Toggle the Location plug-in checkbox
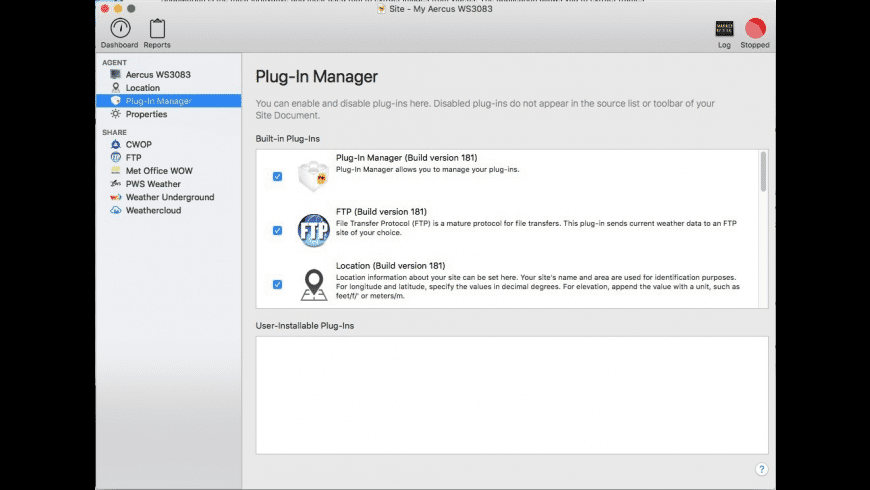Image resolution: width=870 pixels, height=490 pixels. click(277, 284)
